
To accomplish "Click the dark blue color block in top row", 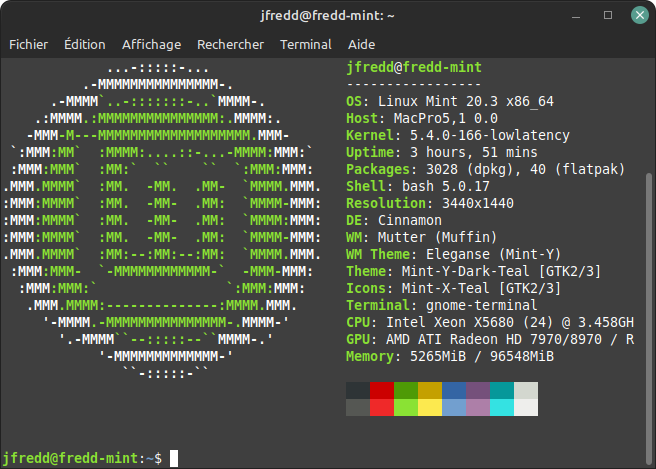I will (454, 390).
